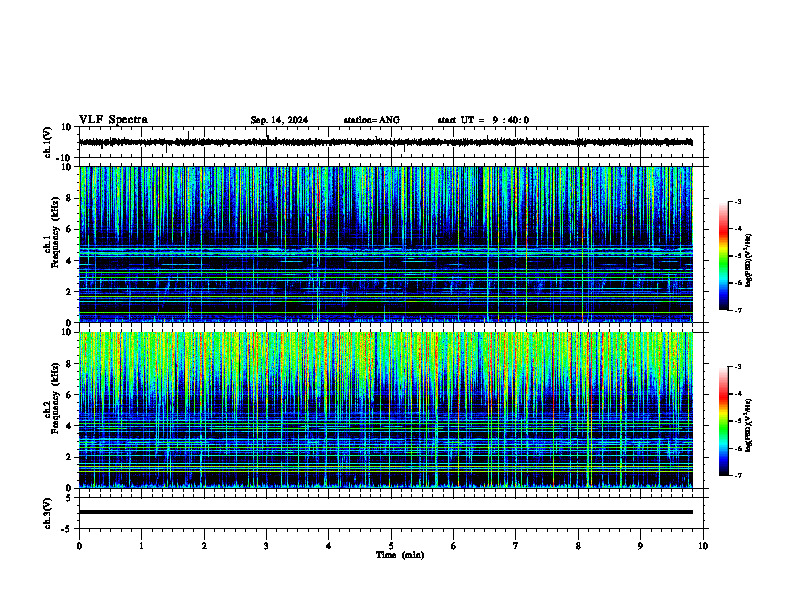Image resolution: width=792 pixels, height=612 pixels.
Task: Click time axis tick label "2"
Action: coord(204,546)
